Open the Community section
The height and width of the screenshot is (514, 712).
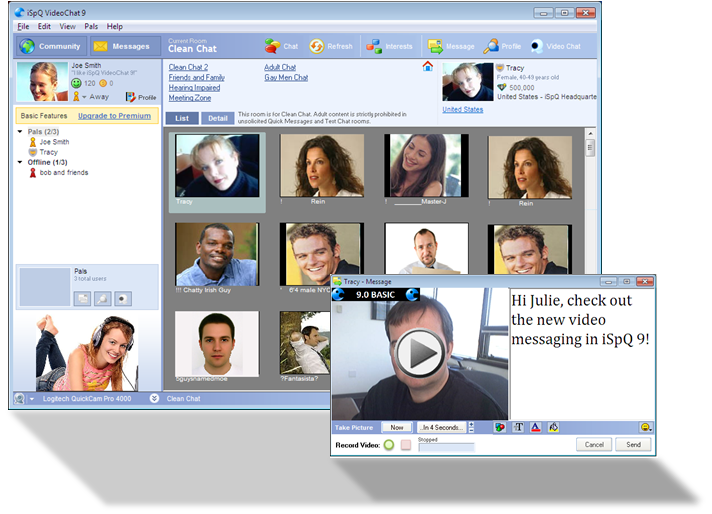click(50, 46)
